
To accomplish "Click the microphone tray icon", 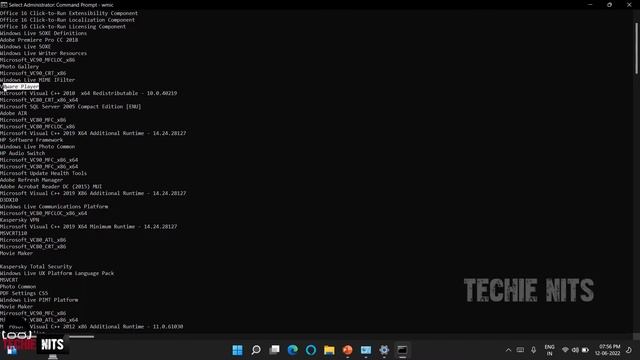I will tap(533, 350).
